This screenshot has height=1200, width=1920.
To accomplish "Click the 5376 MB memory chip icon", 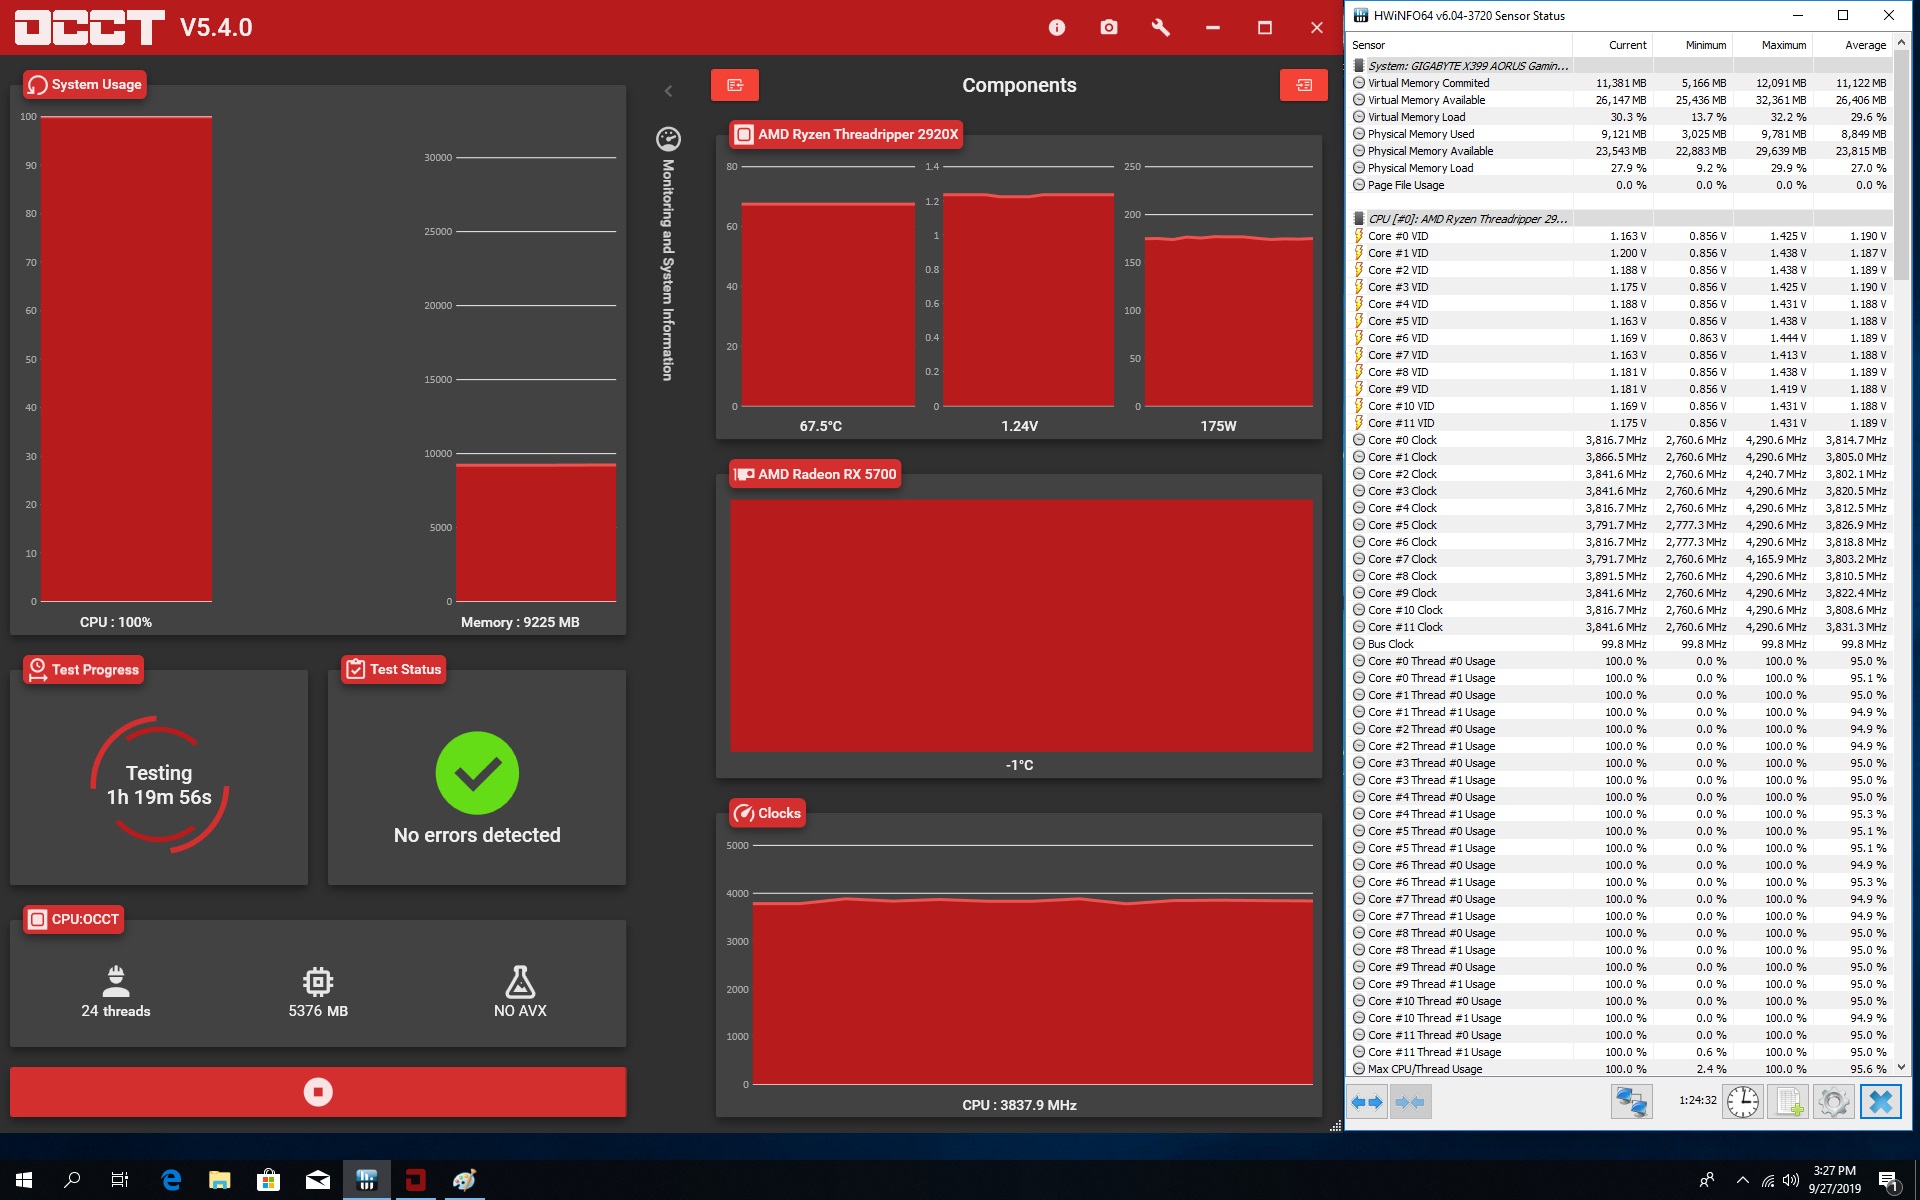I will click(x=318, y=981).
